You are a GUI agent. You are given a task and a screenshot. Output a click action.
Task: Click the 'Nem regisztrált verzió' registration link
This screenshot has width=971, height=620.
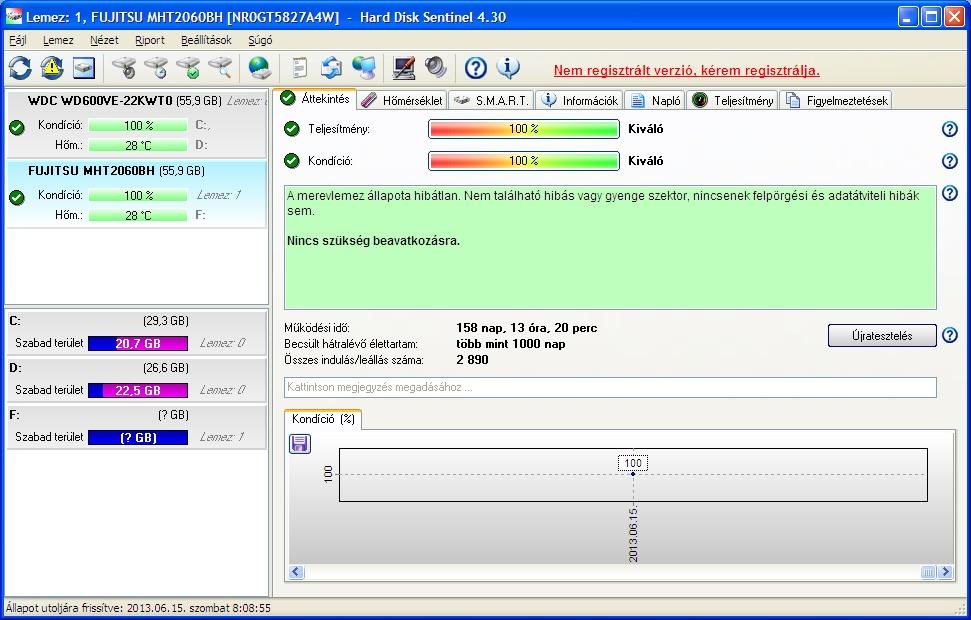[x=686, y=71]
